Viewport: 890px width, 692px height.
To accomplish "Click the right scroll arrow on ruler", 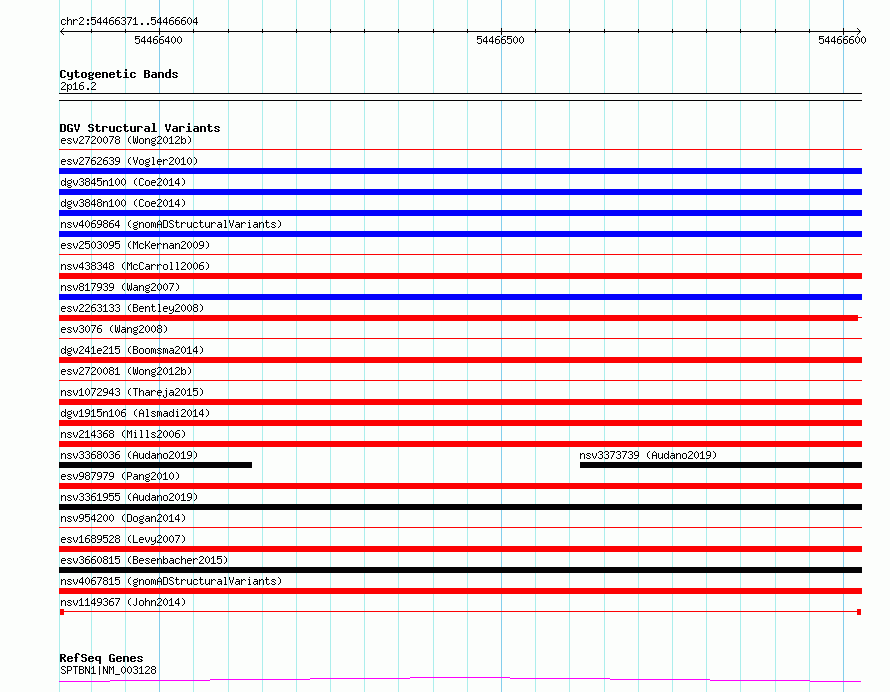I will pyautogui.click(x=859, y=32).
